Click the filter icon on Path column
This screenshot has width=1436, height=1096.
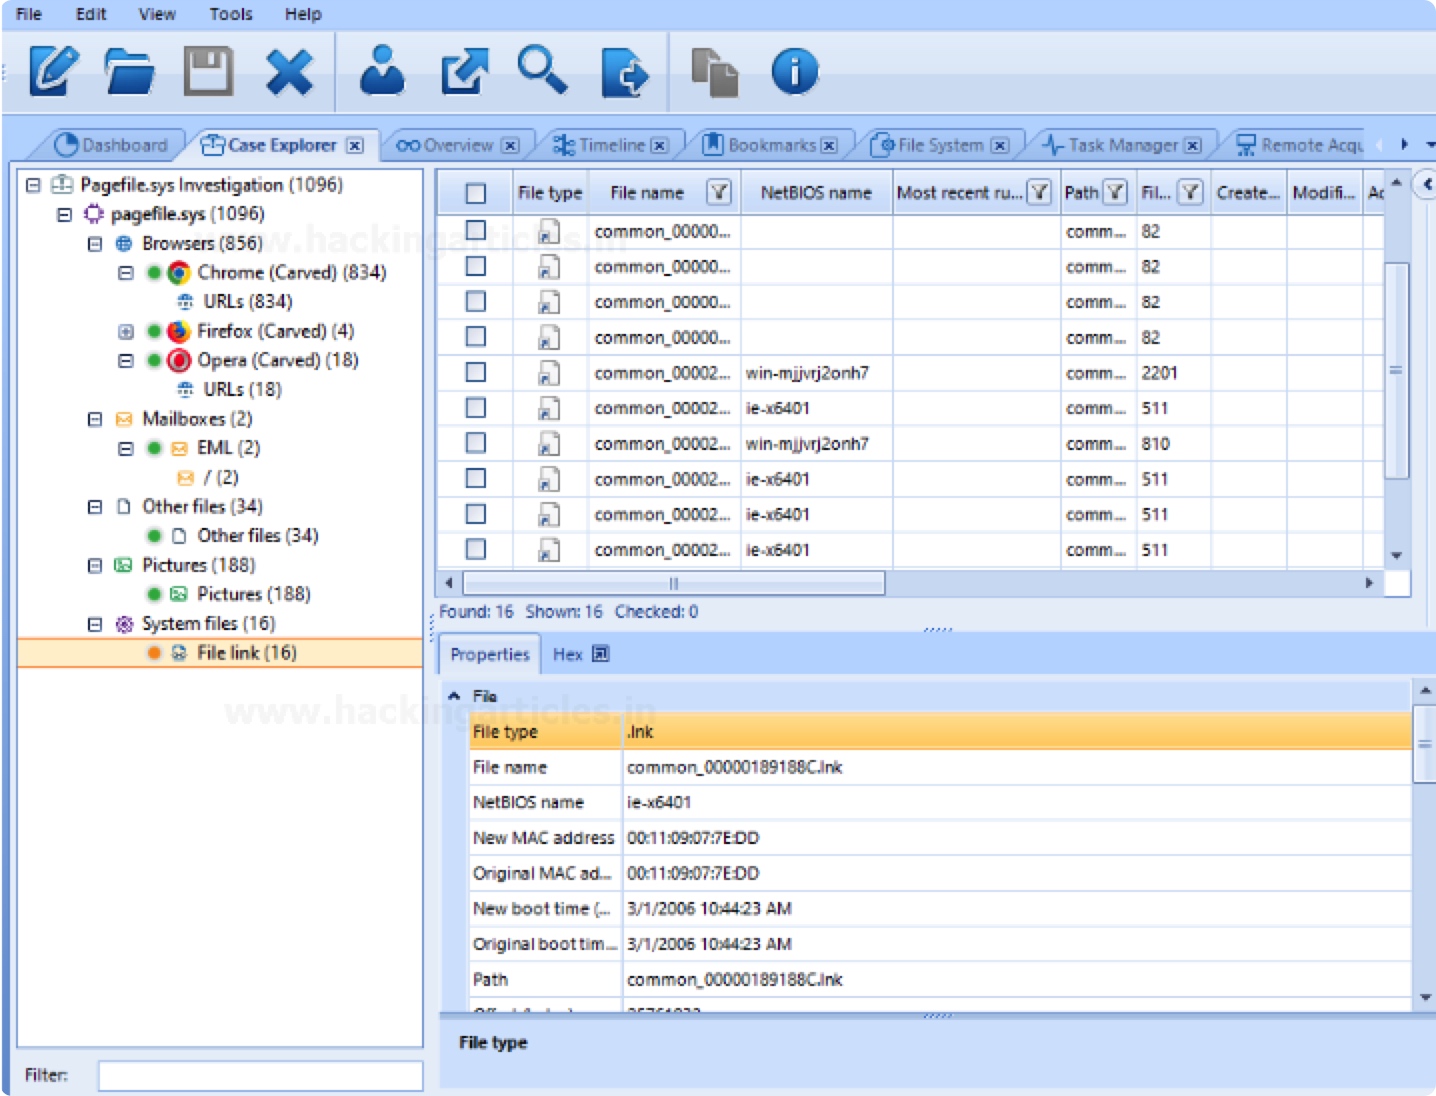coord(1115,191)
